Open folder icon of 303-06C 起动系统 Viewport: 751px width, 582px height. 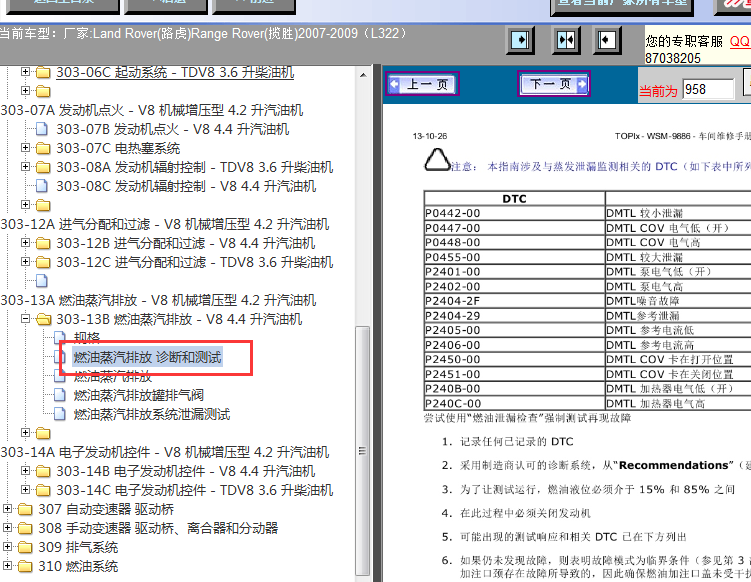pos(43,72)
